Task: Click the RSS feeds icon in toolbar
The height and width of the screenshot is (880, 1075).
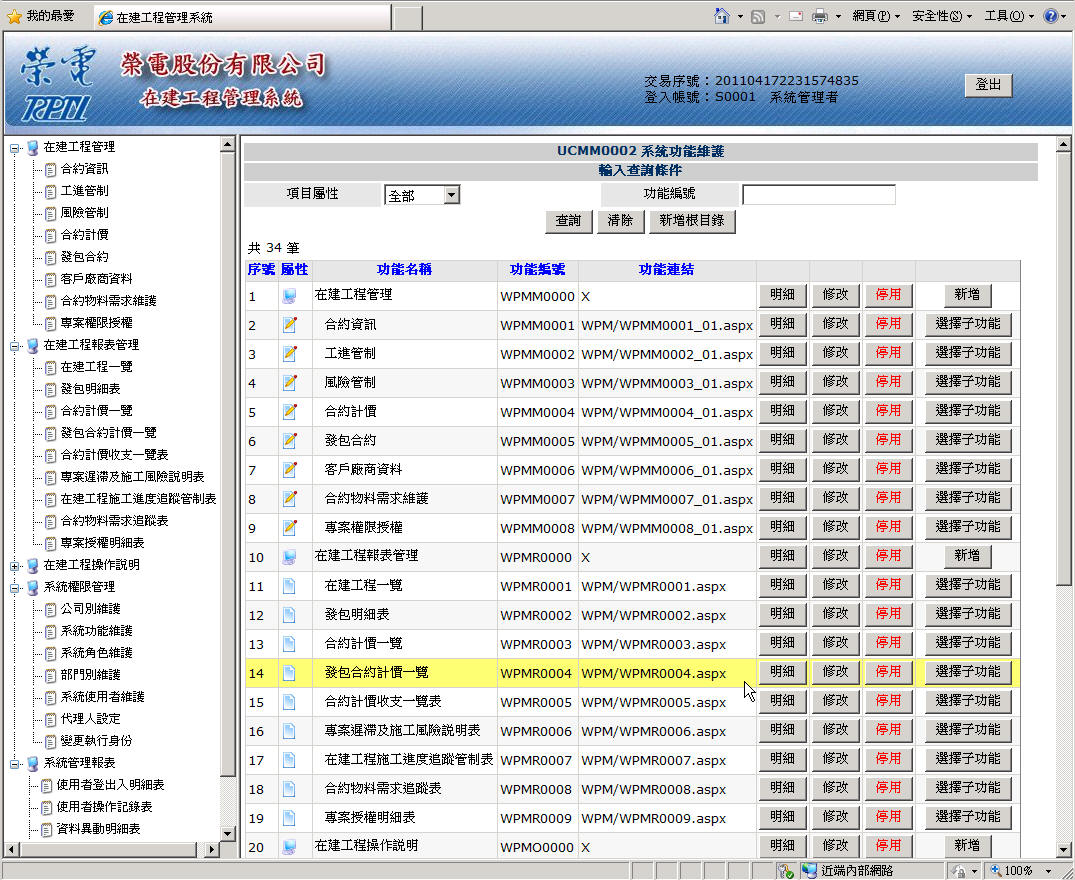Action: pyautogui.click(x=758, y=16)
